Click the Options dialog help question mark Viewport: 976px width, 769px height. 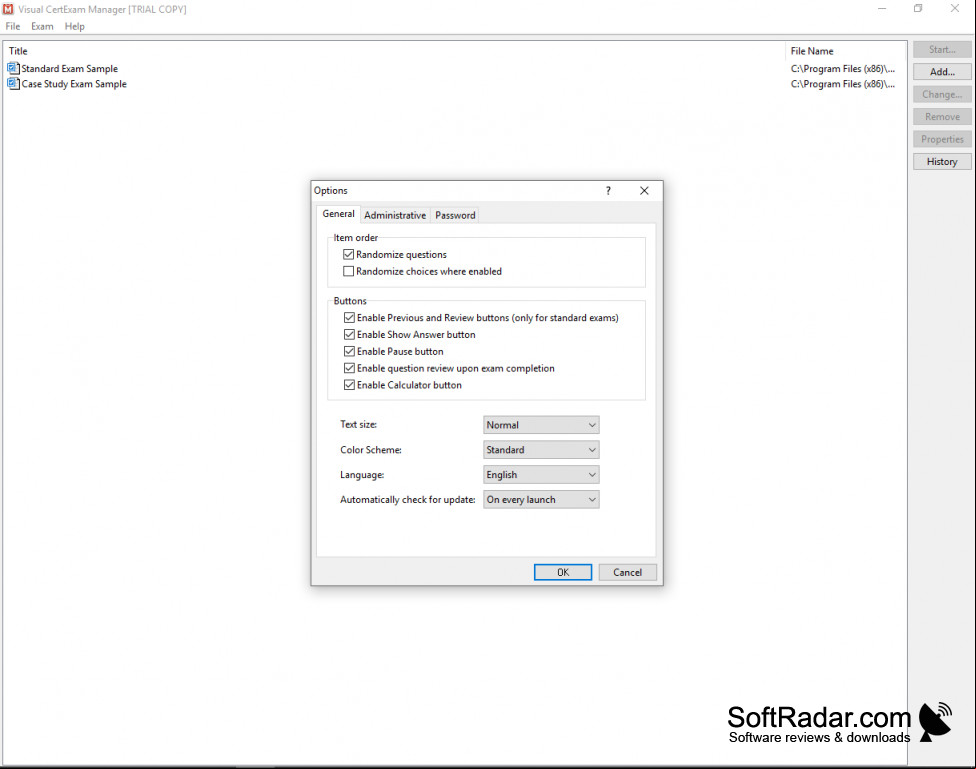coord(608,191)
